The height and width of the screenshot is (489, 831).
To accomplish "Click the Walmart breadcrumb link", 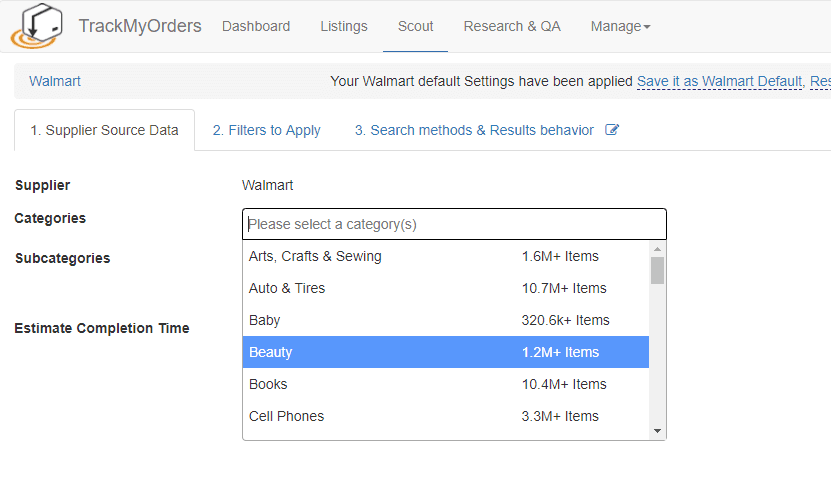I will pyautogui.click(x=55, y=81).
